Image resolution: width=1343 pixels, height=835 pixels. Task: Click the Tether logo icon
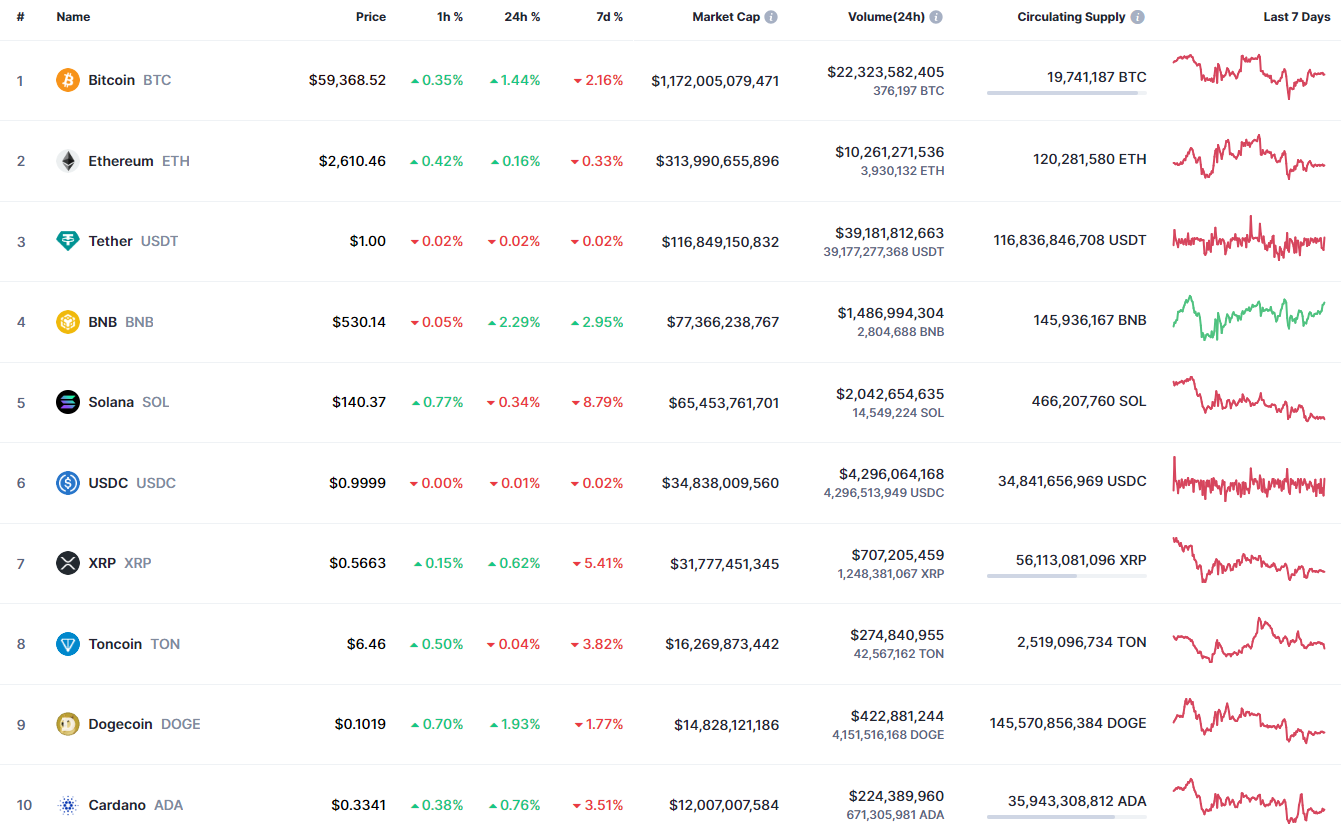pos(68,241)
